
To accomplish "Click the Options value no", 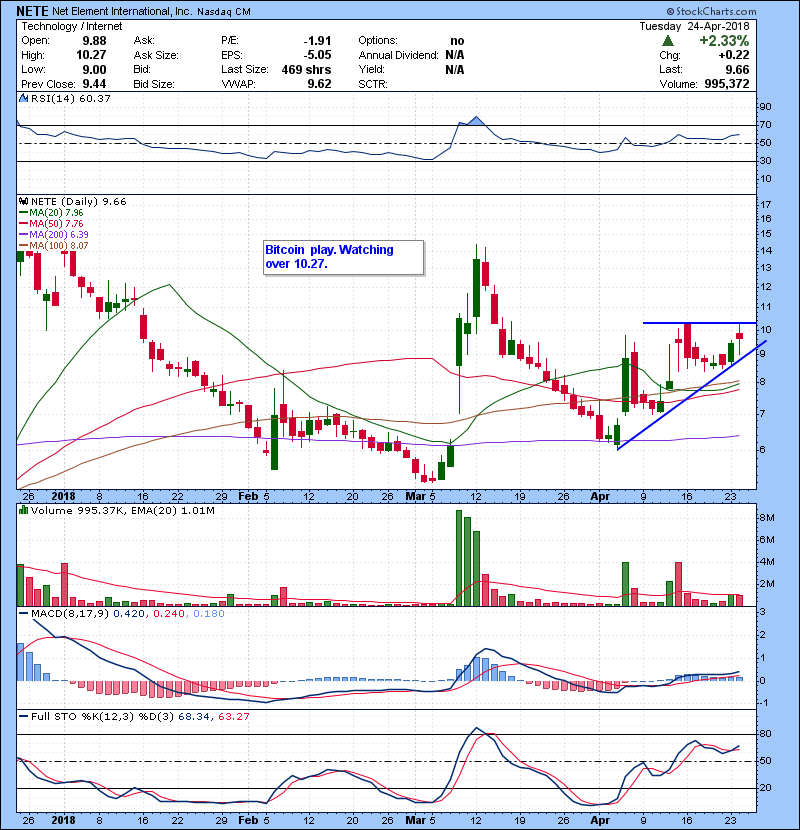I will 457,41.
